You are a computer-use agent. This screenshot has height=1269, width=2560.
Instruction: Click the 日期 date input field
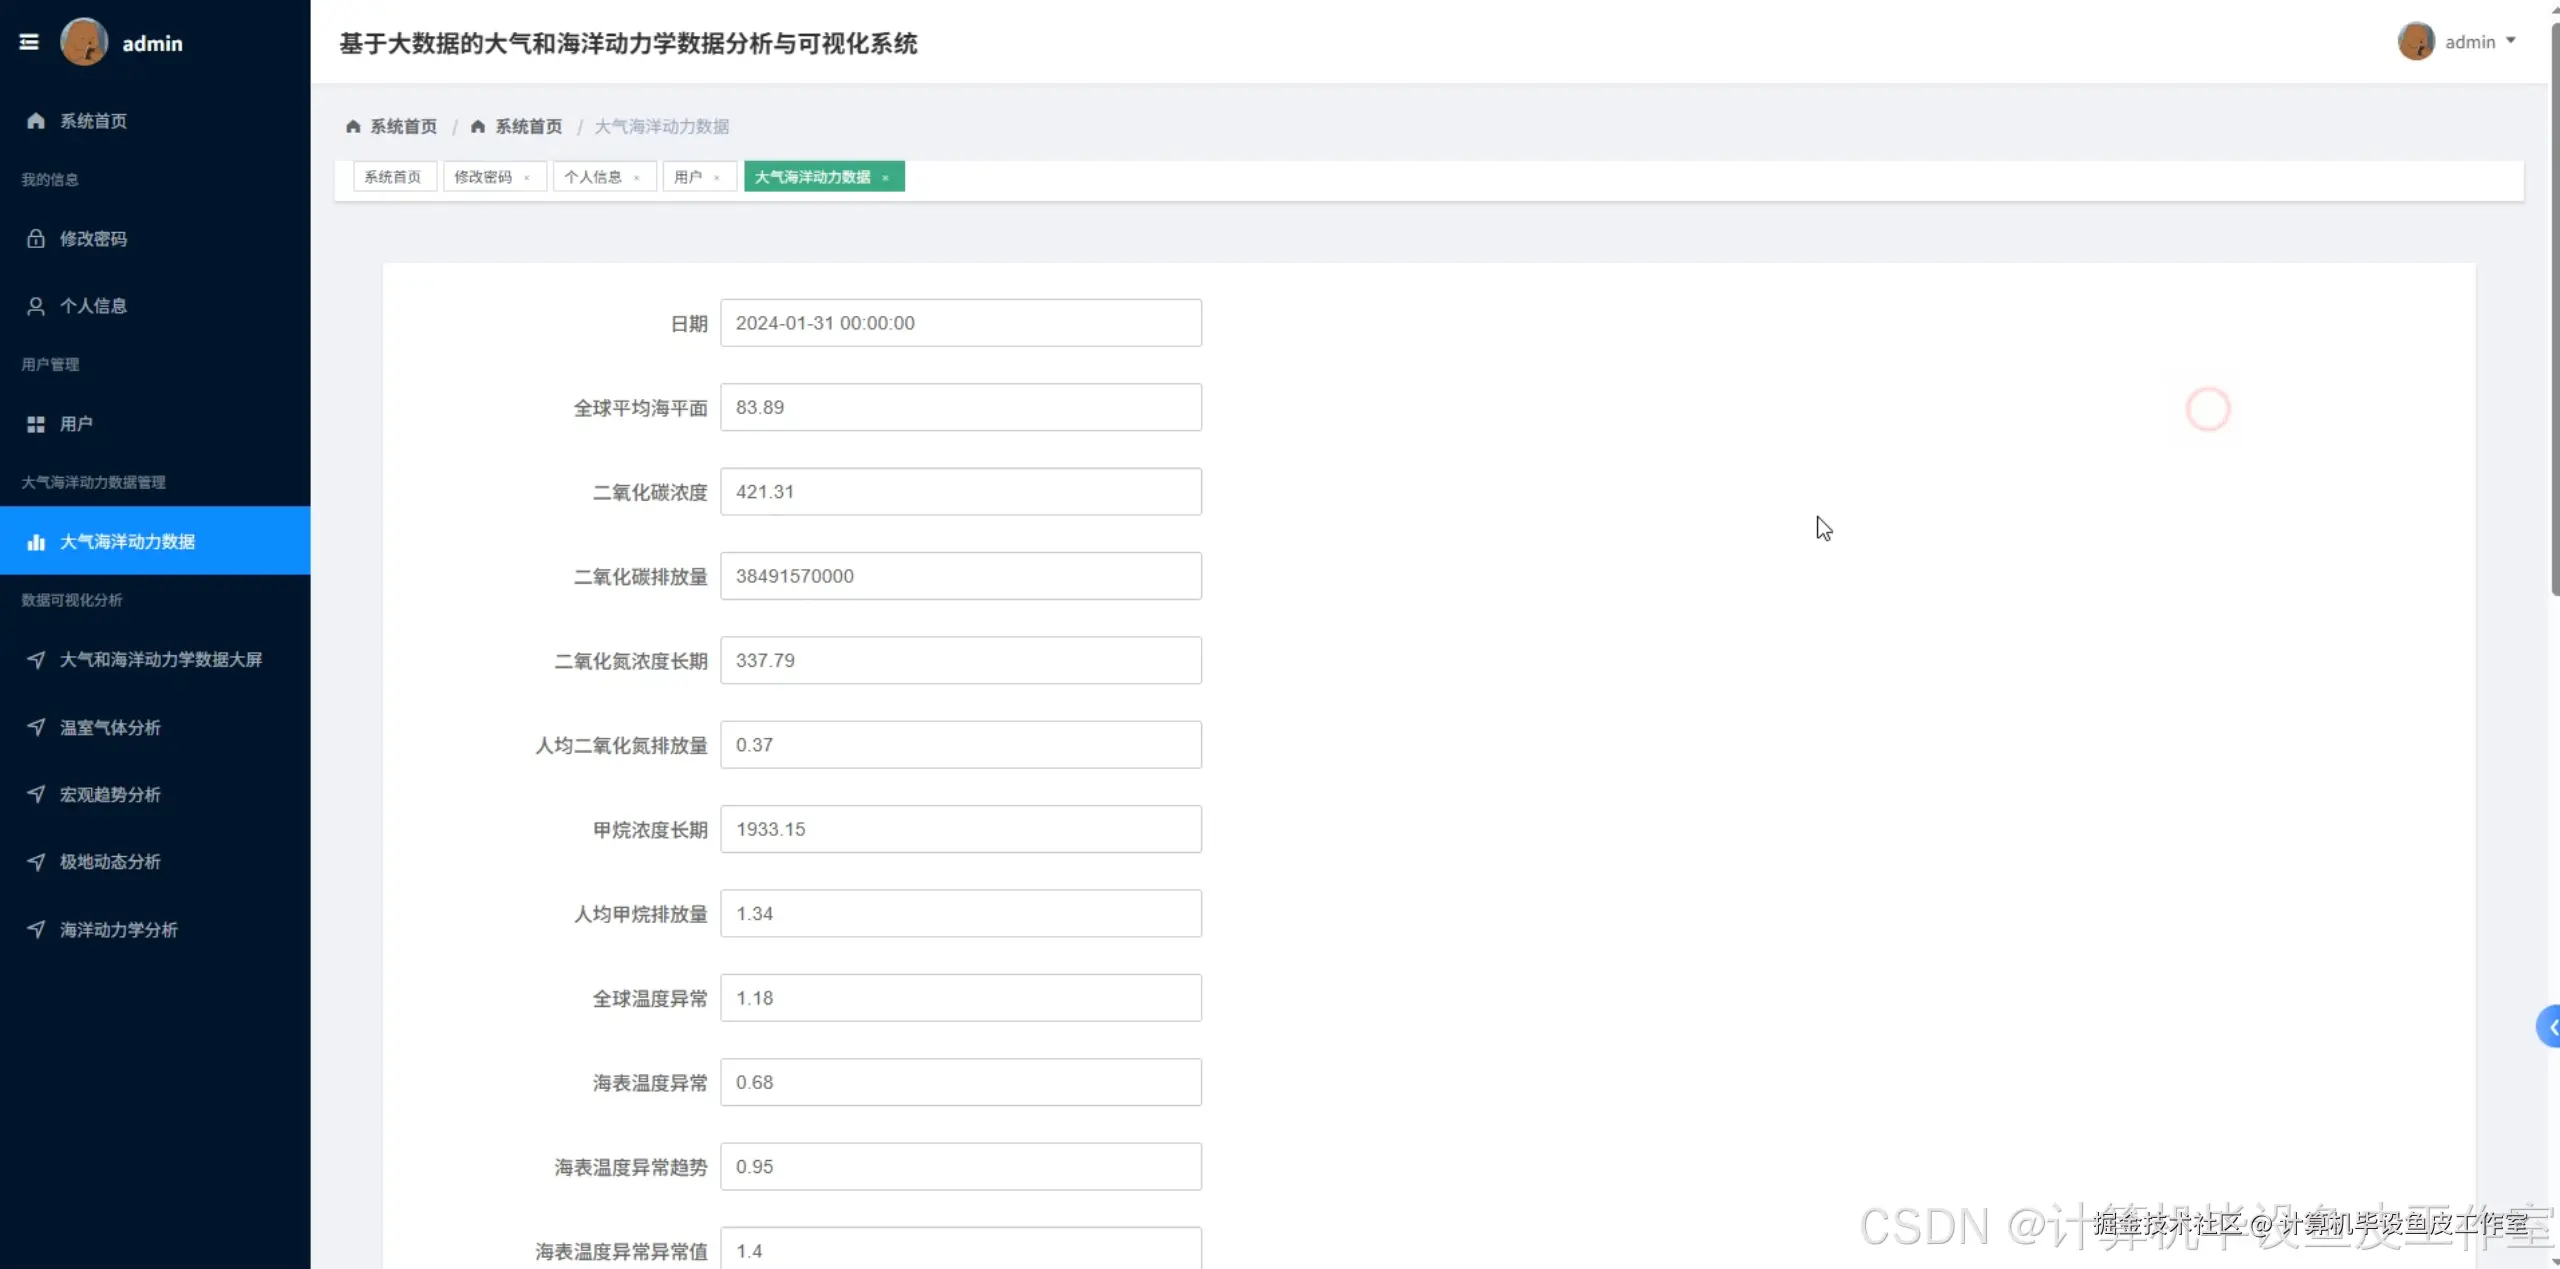pos(960,322)
